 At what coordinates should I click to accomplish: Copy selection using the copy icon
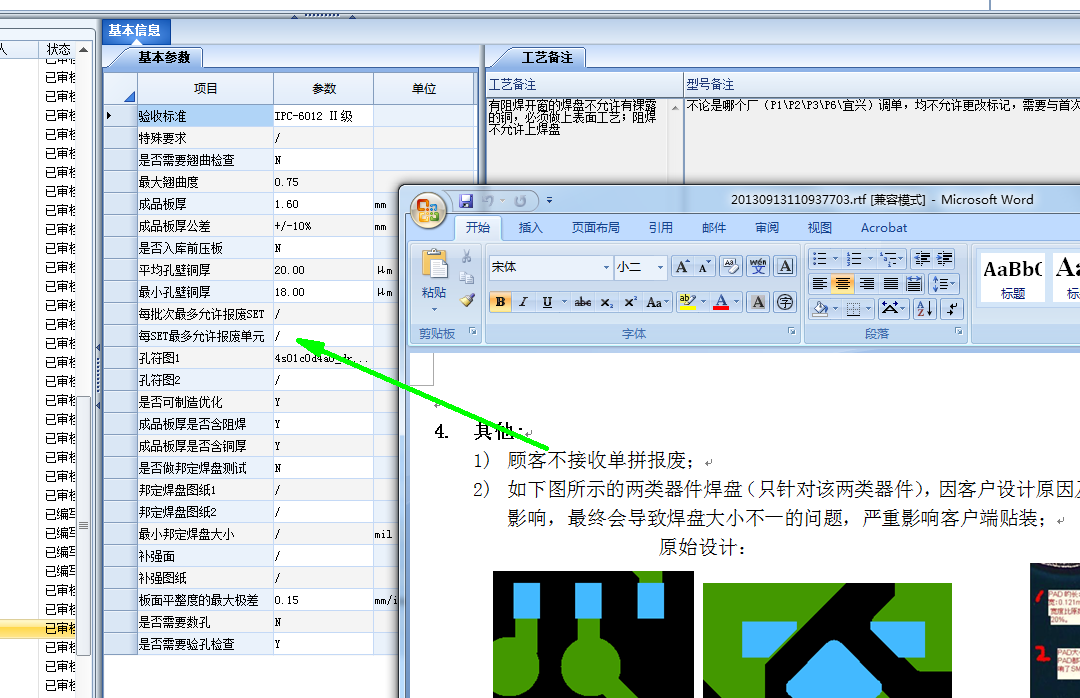tap(466, 278)
